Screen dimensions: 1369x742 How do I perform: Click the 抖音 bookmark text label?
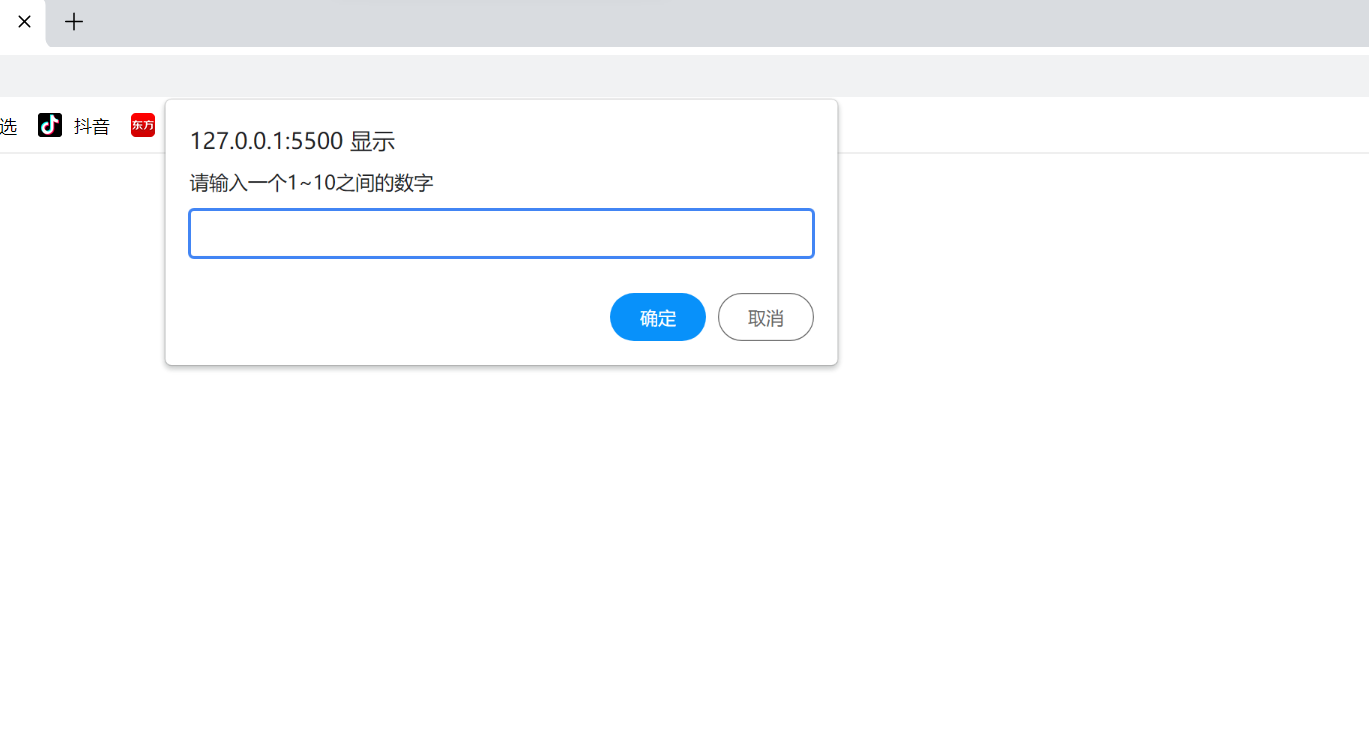[92, 126]
